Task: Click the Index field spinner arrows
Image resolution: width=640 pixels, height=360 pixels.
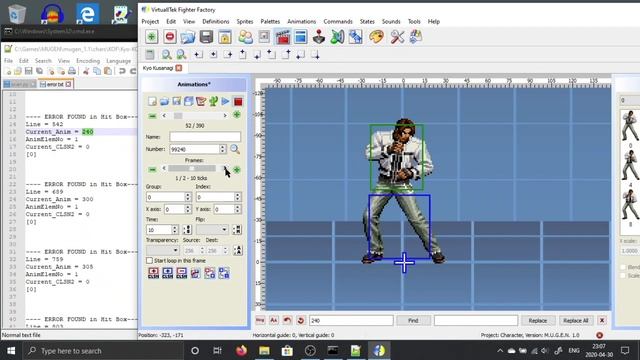Action: (x=238, y=197)
